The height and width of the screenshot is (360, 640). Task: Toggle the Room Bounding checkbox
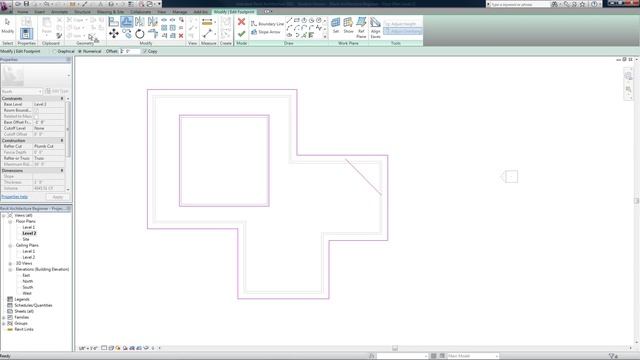tap(36, 110)
